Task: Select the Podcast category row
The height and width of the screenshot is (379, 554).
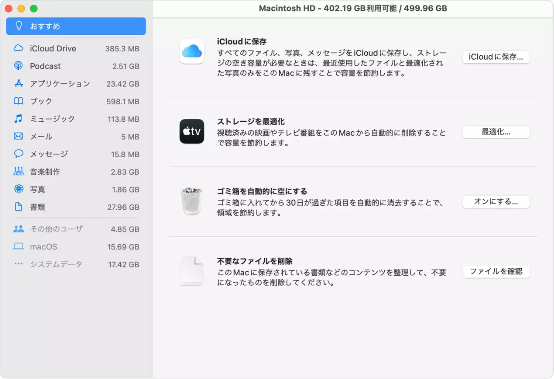Action: [76, 66]
